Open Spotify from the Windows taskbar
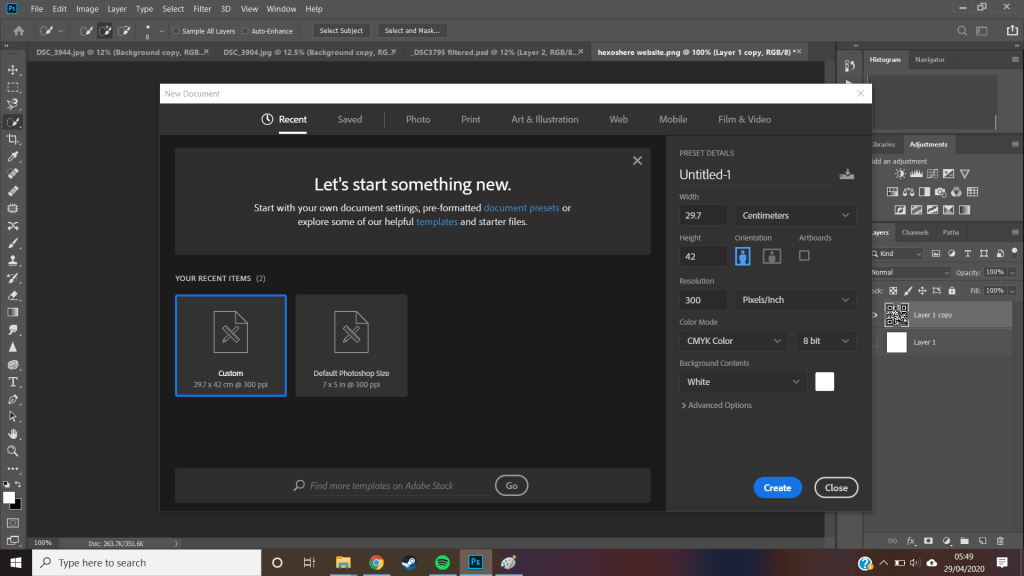 [x=443, y=562]
